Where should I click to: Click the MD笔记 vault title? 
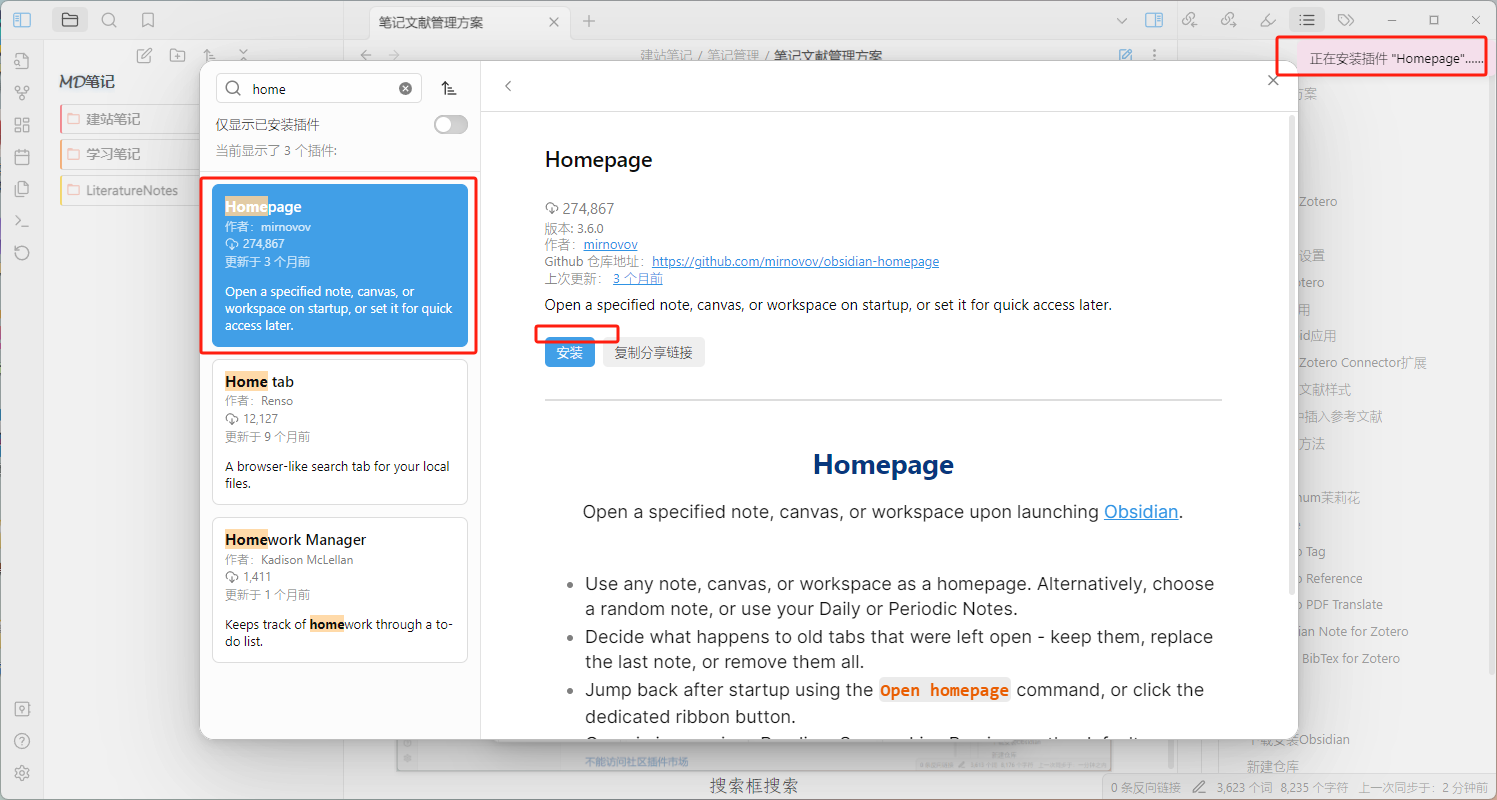(x=87, y=82)
